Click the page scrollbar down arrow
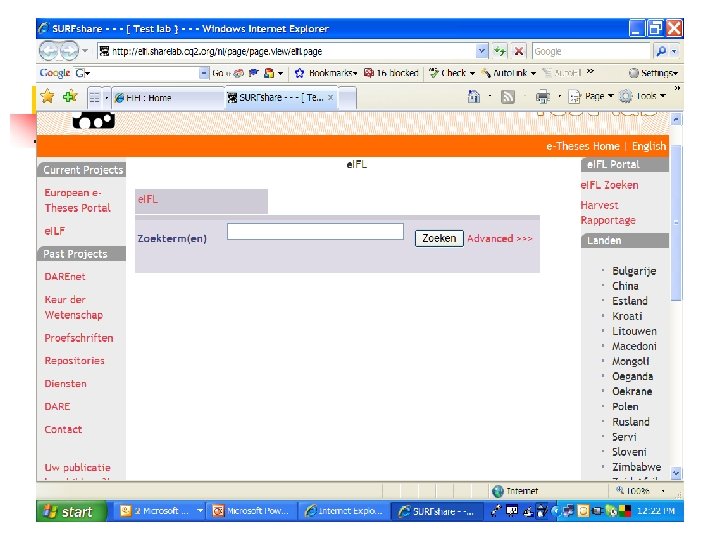The width and height of the screenshot is (720, 540). coord(676,473)
